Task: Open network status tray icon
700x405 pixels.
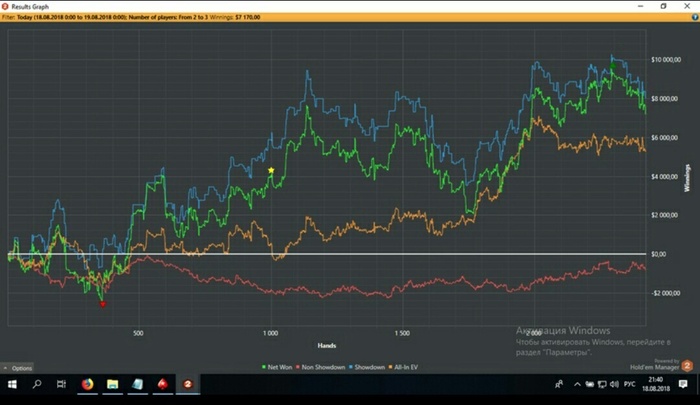Action: (602, 384)
